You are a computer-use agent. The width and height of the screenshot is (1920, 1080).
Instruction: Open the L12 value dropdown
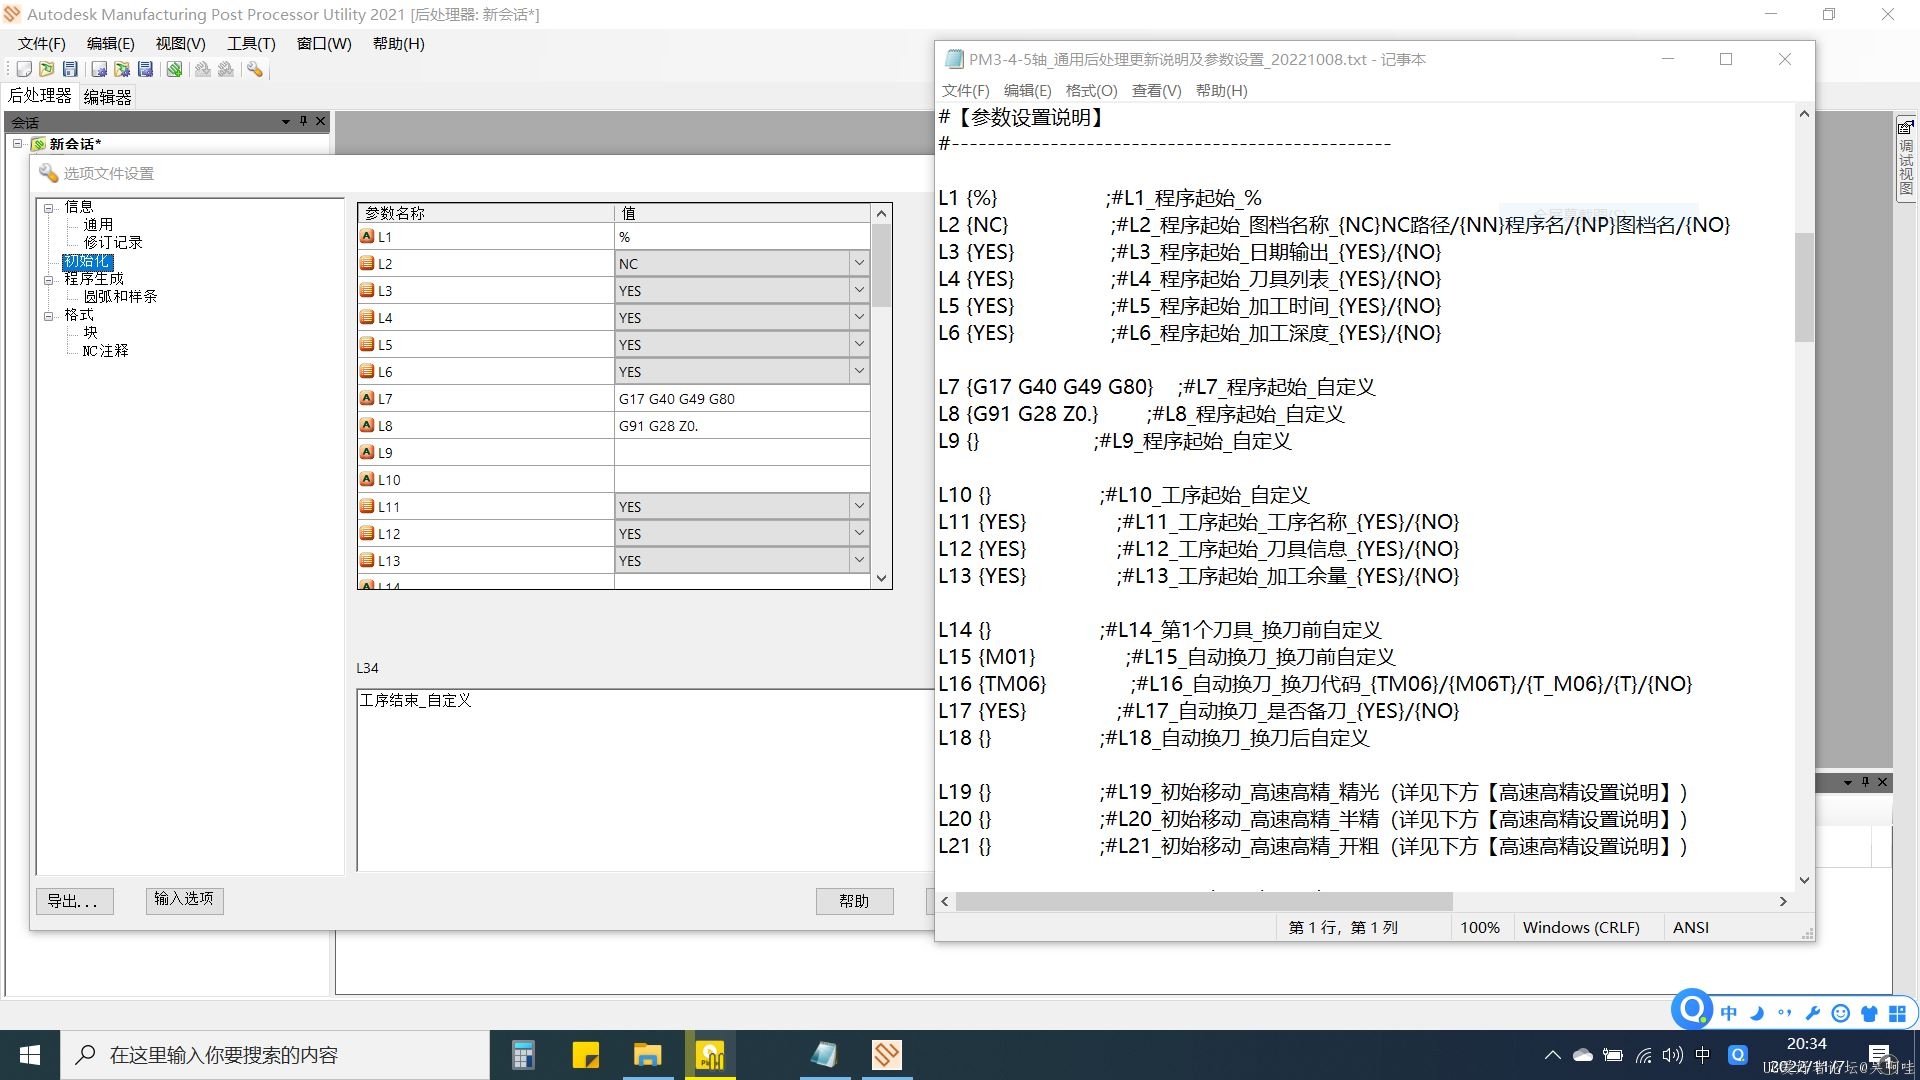pos(859,533)
